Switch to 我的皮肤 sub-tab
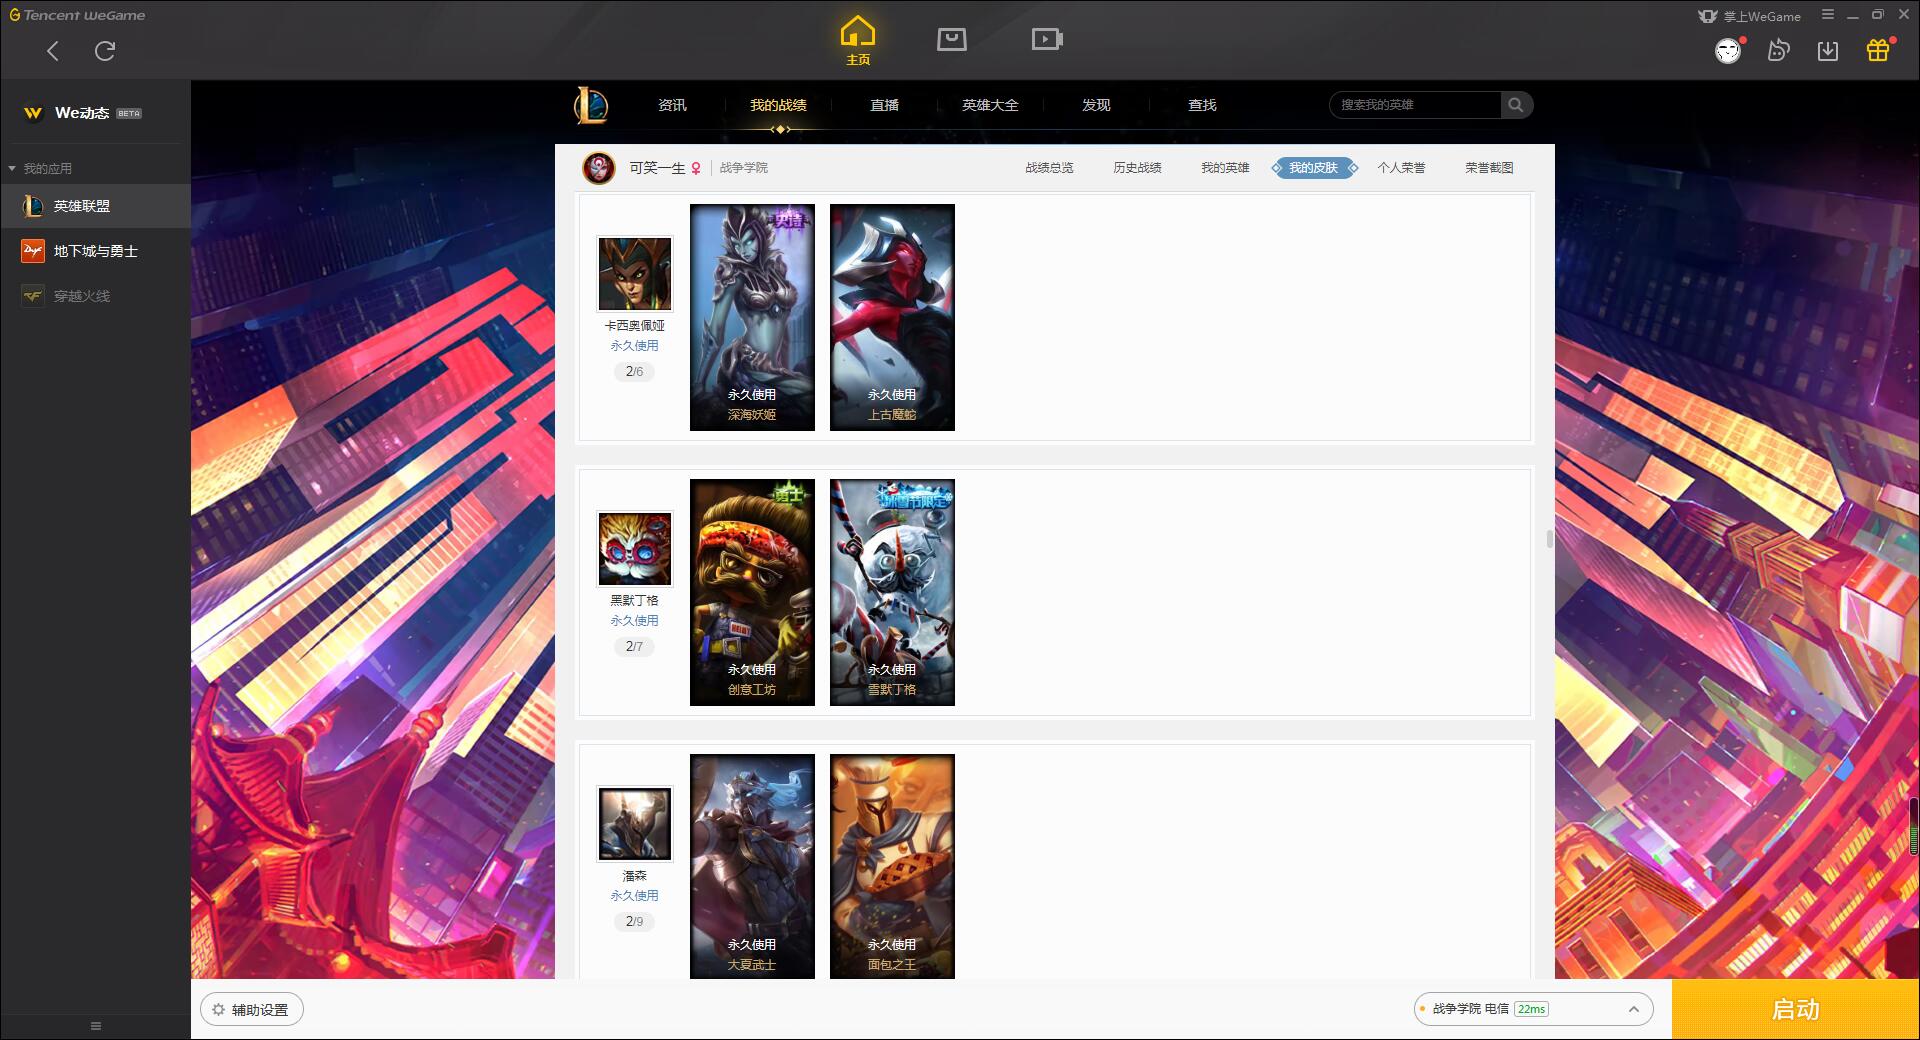This screenshot has height=1040, width=1920. [1313, 168]
